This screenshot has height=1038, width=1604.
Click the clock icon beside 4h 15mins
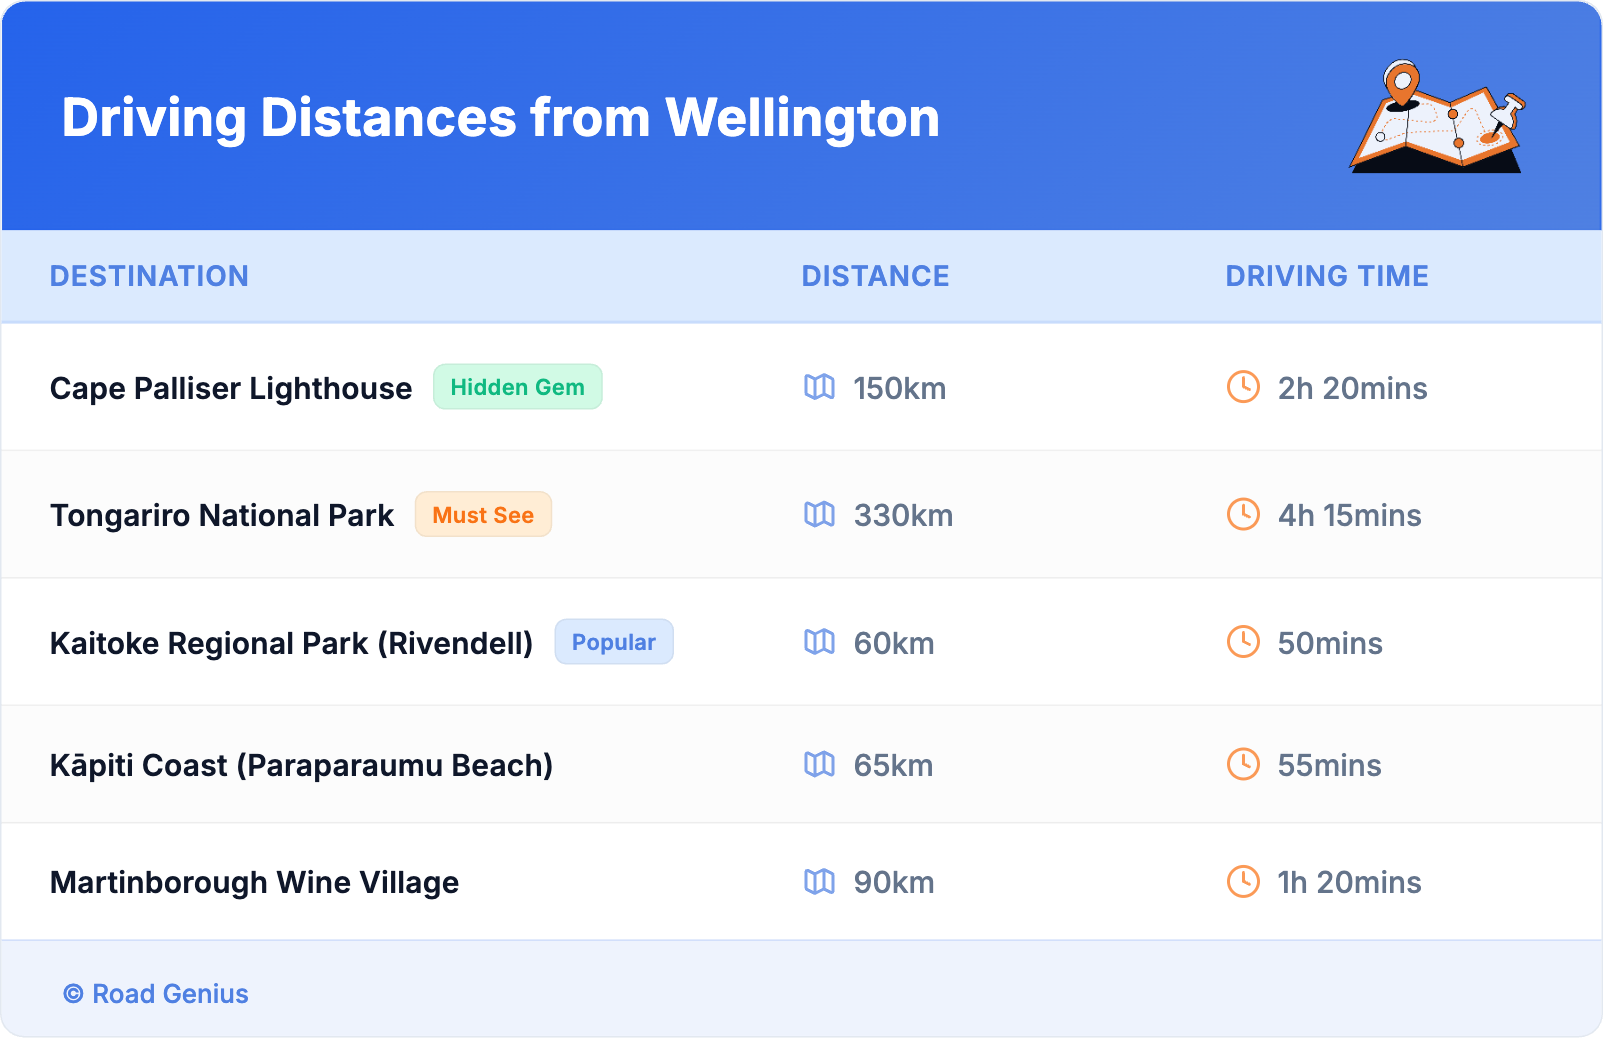pos(1243,515)
